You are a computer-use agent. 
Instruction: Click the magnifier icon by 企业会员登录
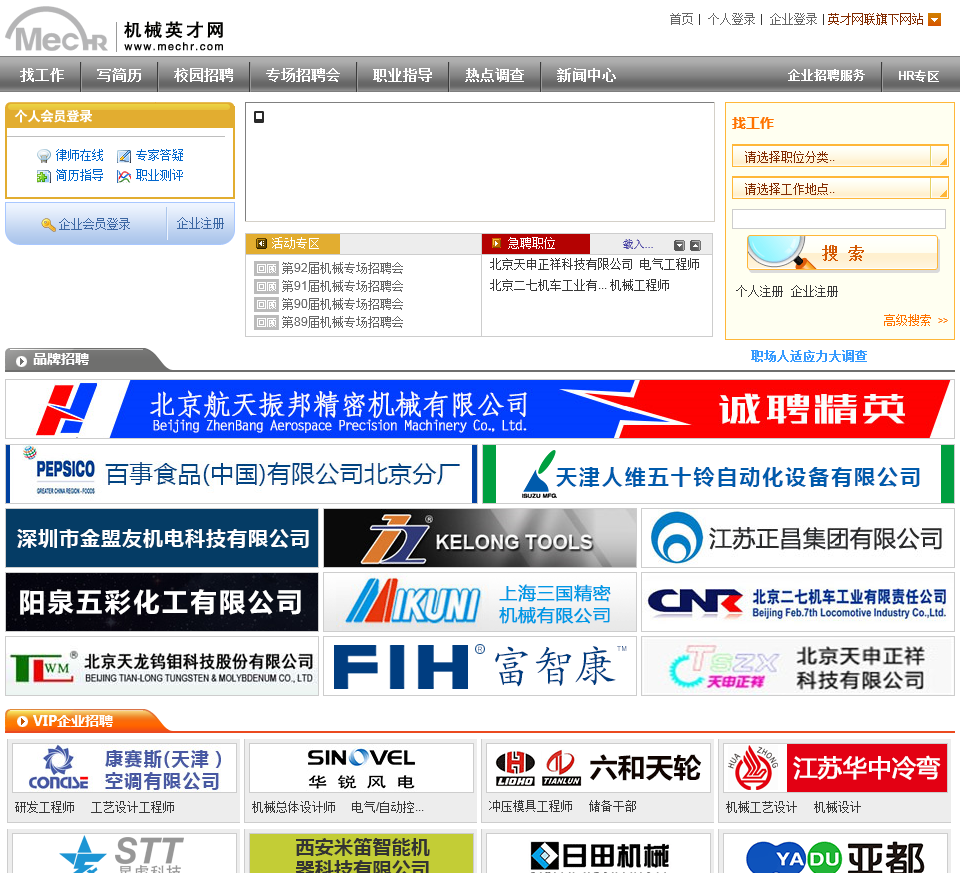(48, 224)
